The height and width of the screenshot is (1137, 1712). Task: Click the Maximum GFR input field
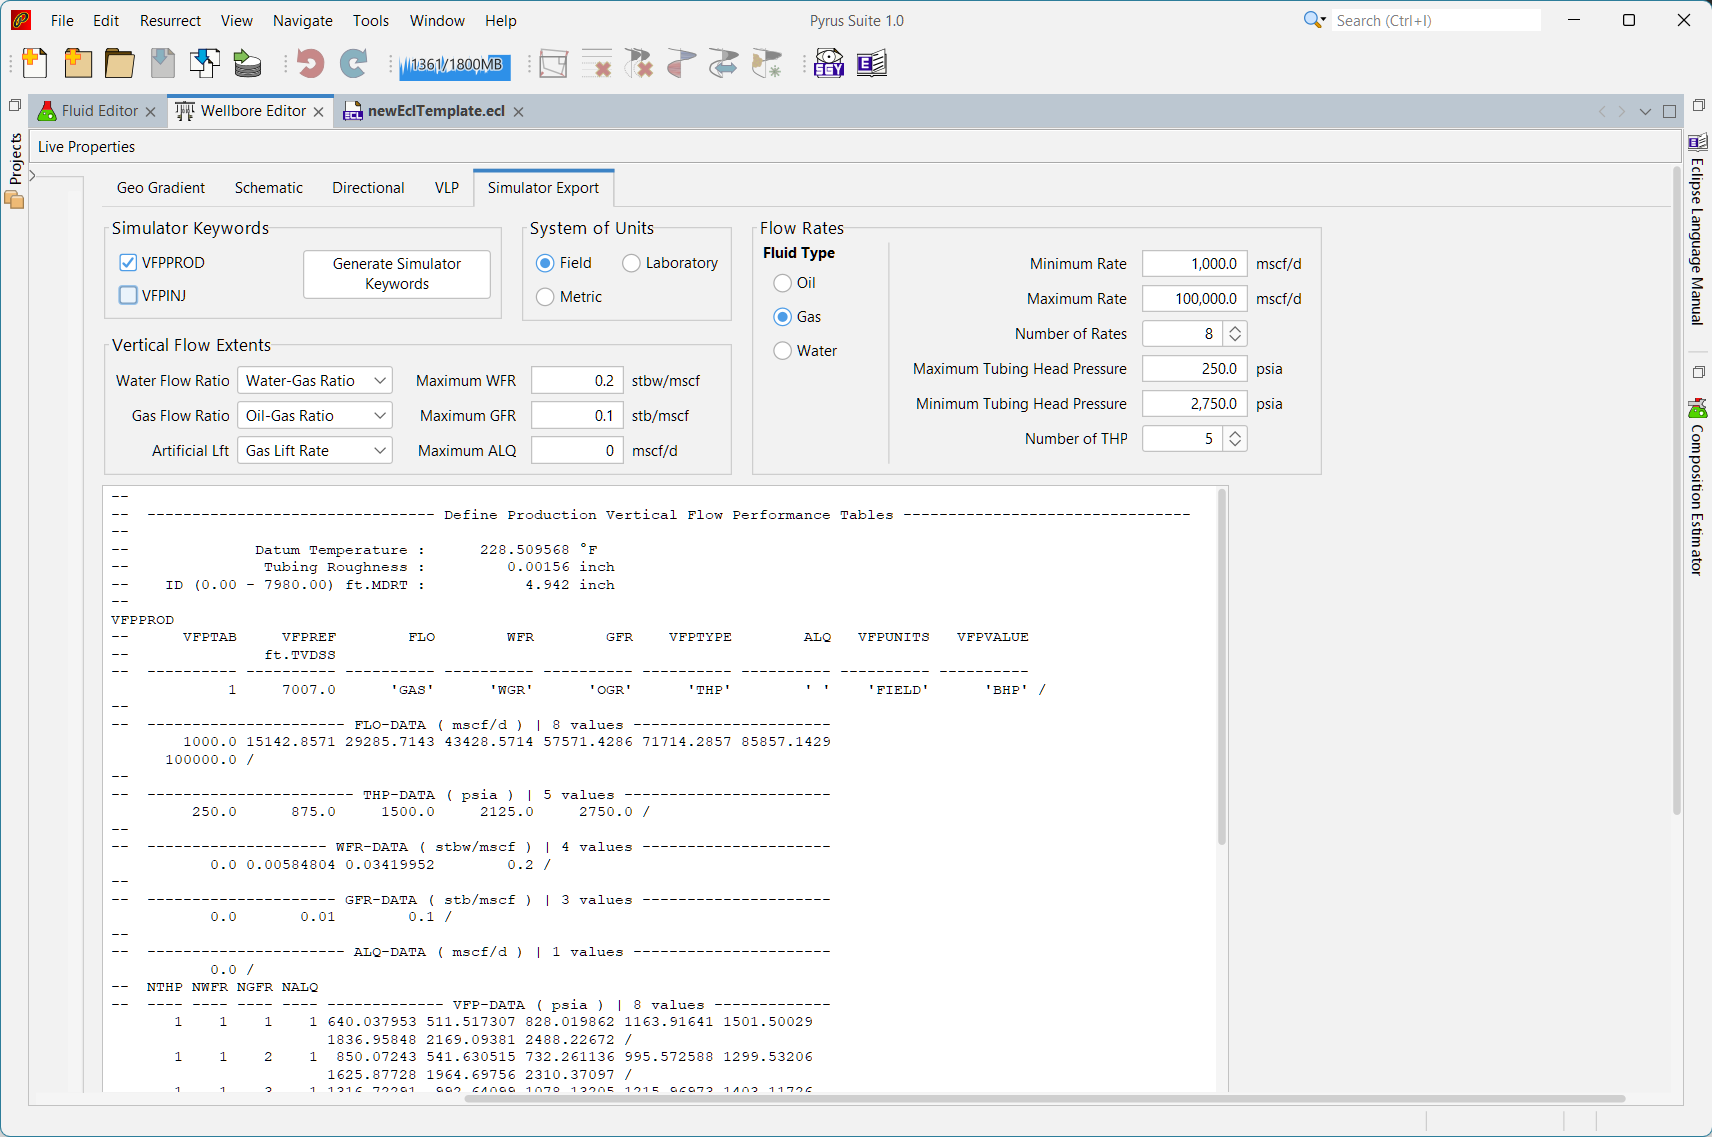(577, 416)
